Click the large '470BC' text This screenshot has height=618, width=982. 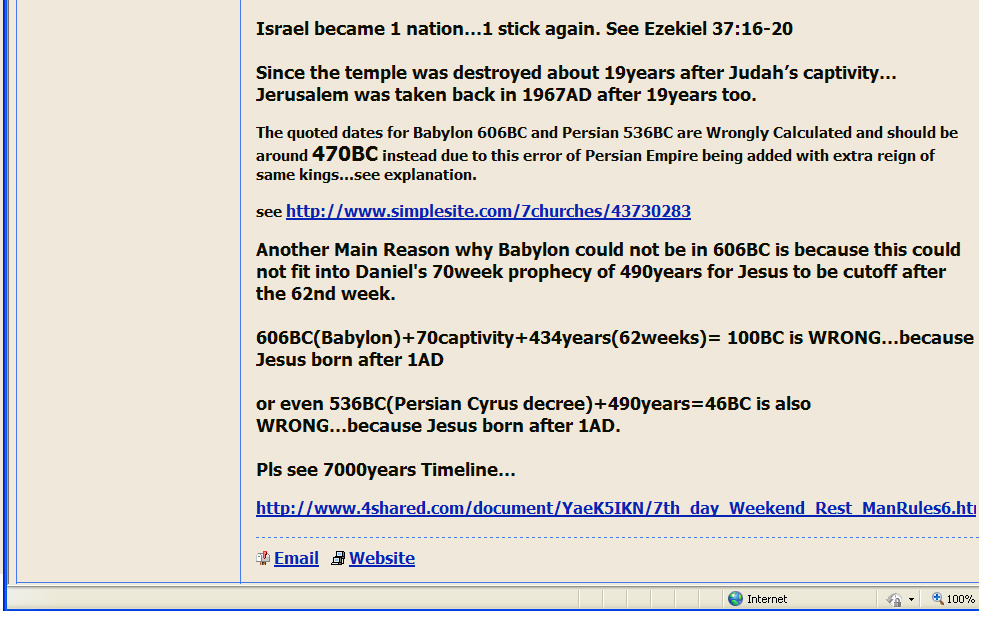345,153
